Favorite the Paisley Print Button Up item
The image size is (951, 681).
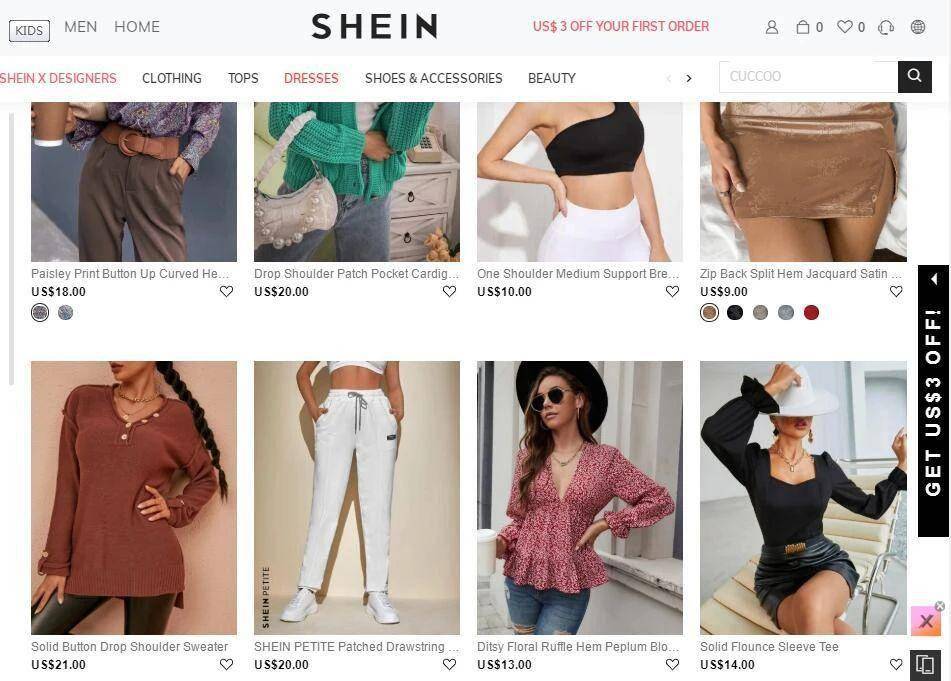(226, 292)
